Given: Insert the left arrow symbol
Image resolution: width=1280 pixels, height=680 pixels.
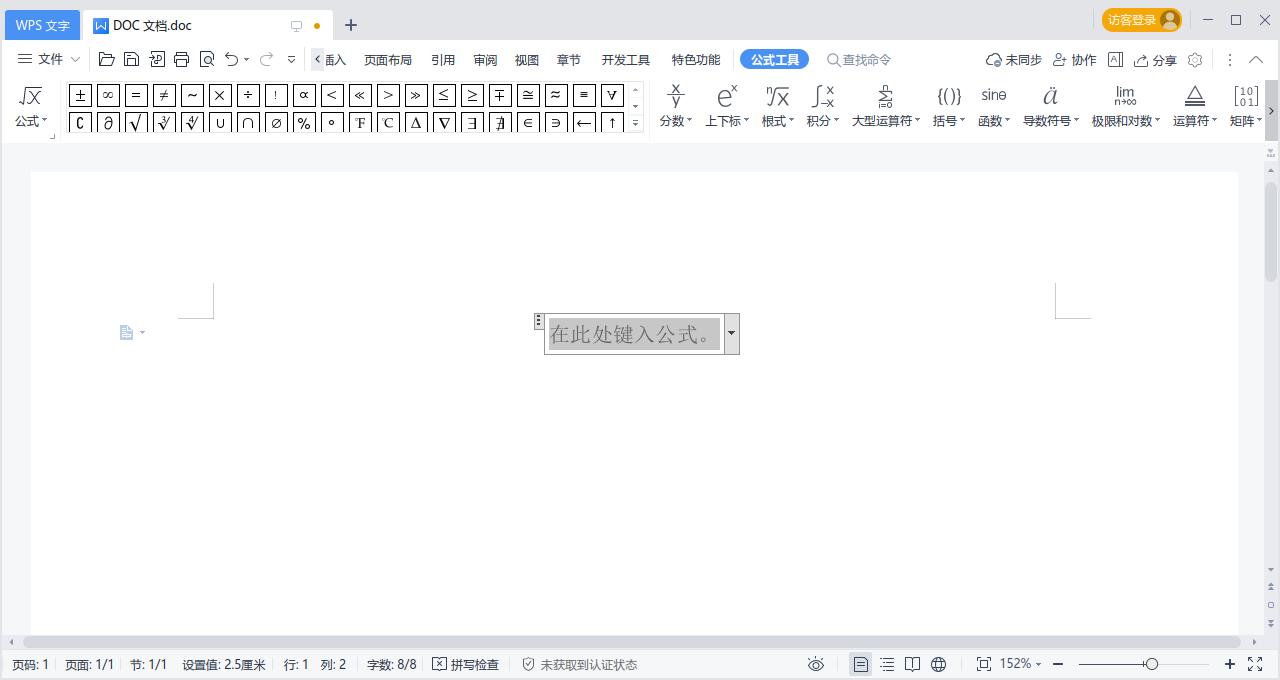Looking at the screenshot, I should point(583,123).
